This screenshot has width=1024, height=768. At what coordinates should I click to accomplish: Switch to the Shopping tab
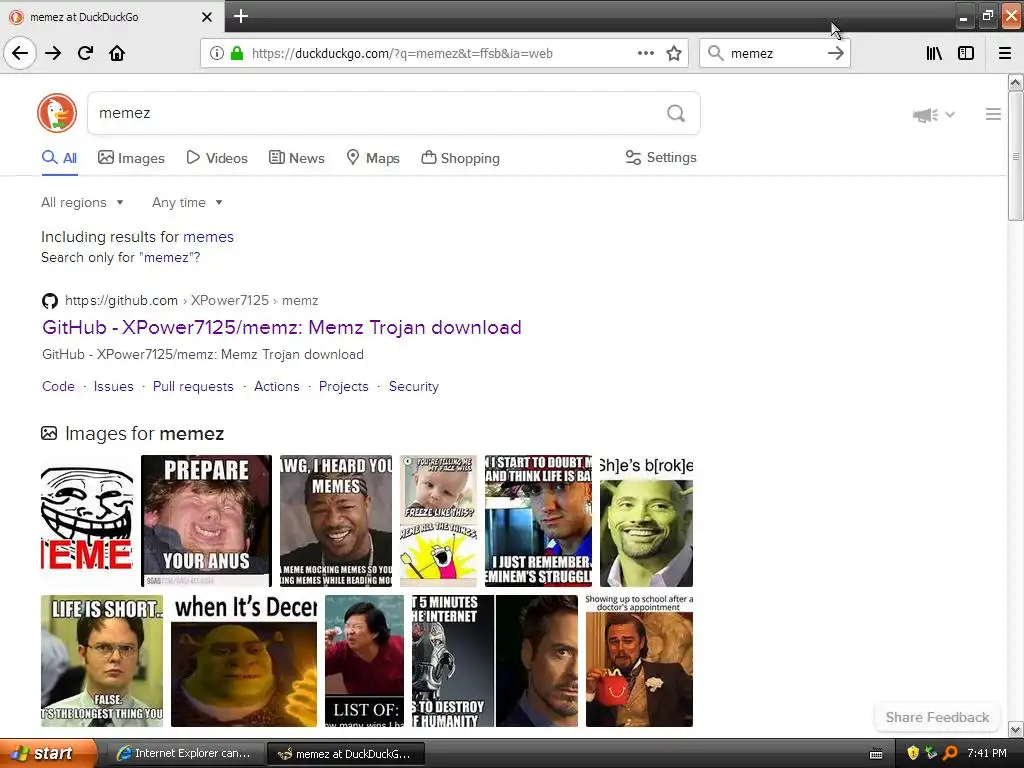pos(460,158)
